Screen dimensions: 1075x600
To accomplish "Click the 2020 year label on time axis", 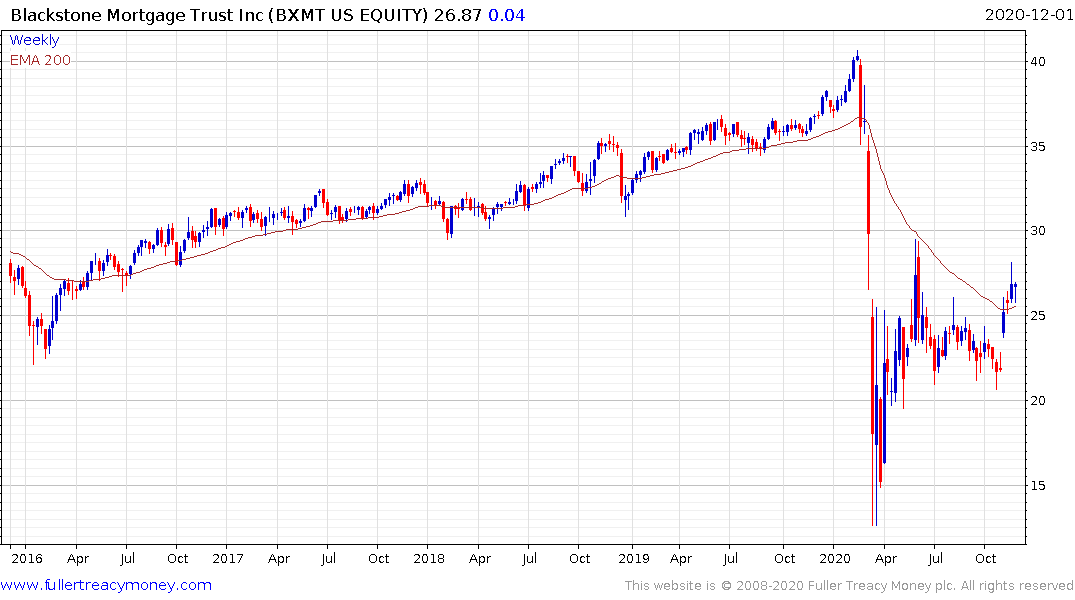I will (834, 559).
